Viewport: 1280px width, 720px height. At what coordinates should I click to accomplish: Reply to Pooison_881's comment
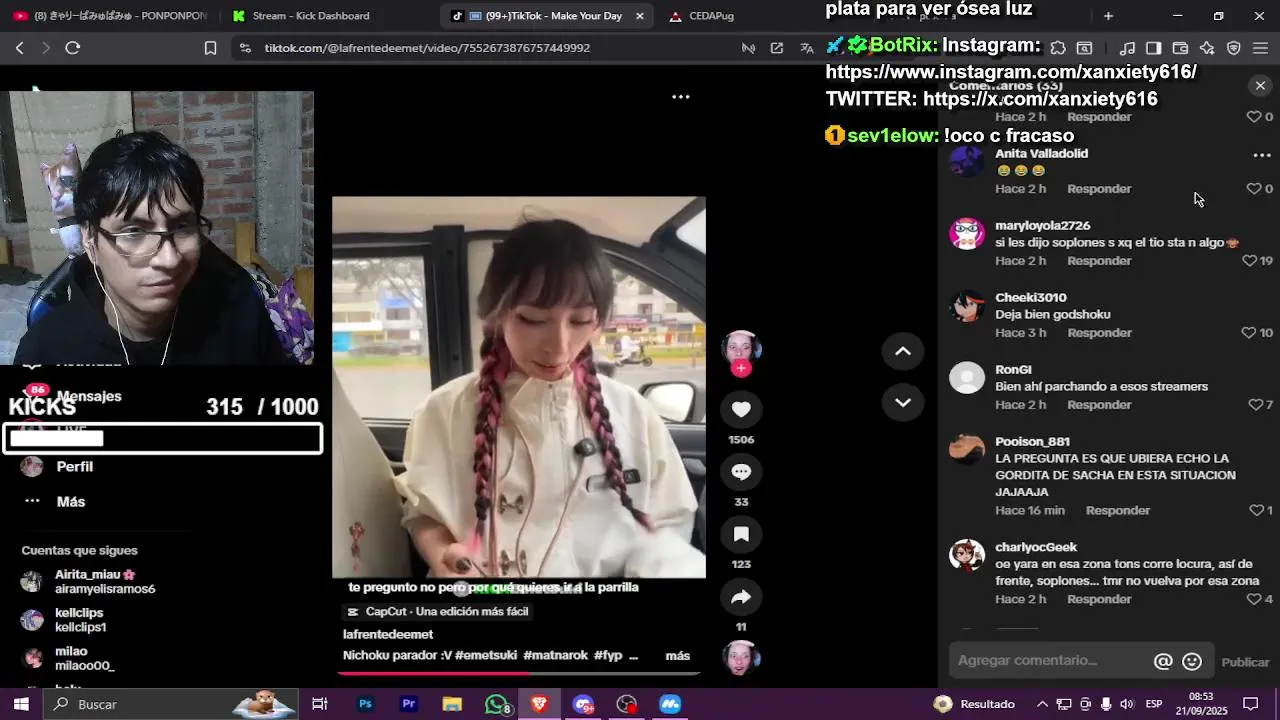[x=1117, y=511]
